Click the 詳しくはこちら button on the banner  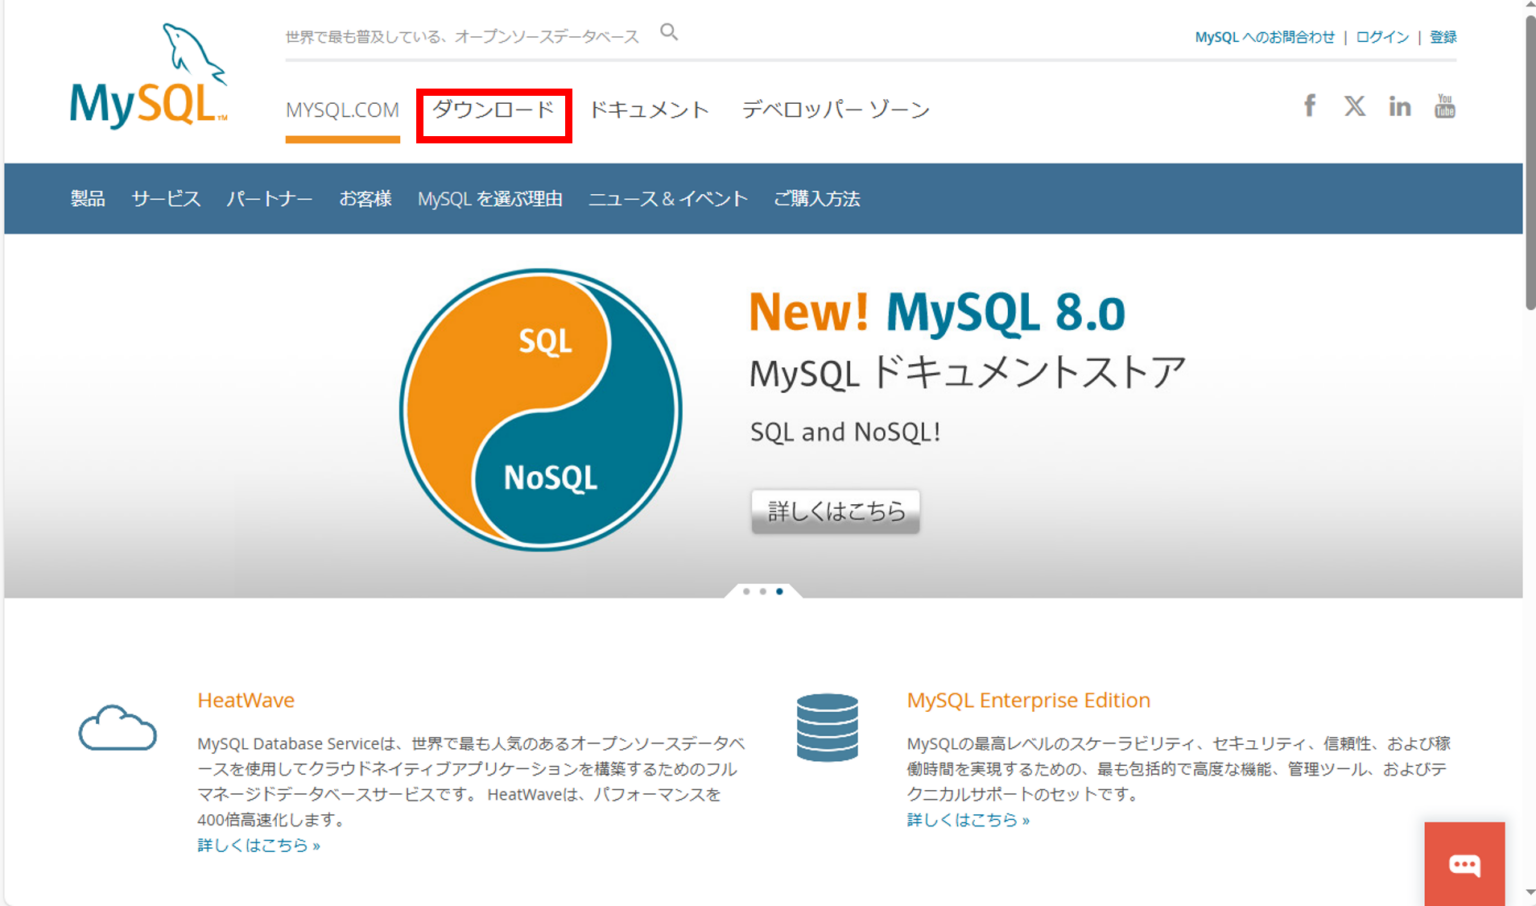(x=835, y=511)
